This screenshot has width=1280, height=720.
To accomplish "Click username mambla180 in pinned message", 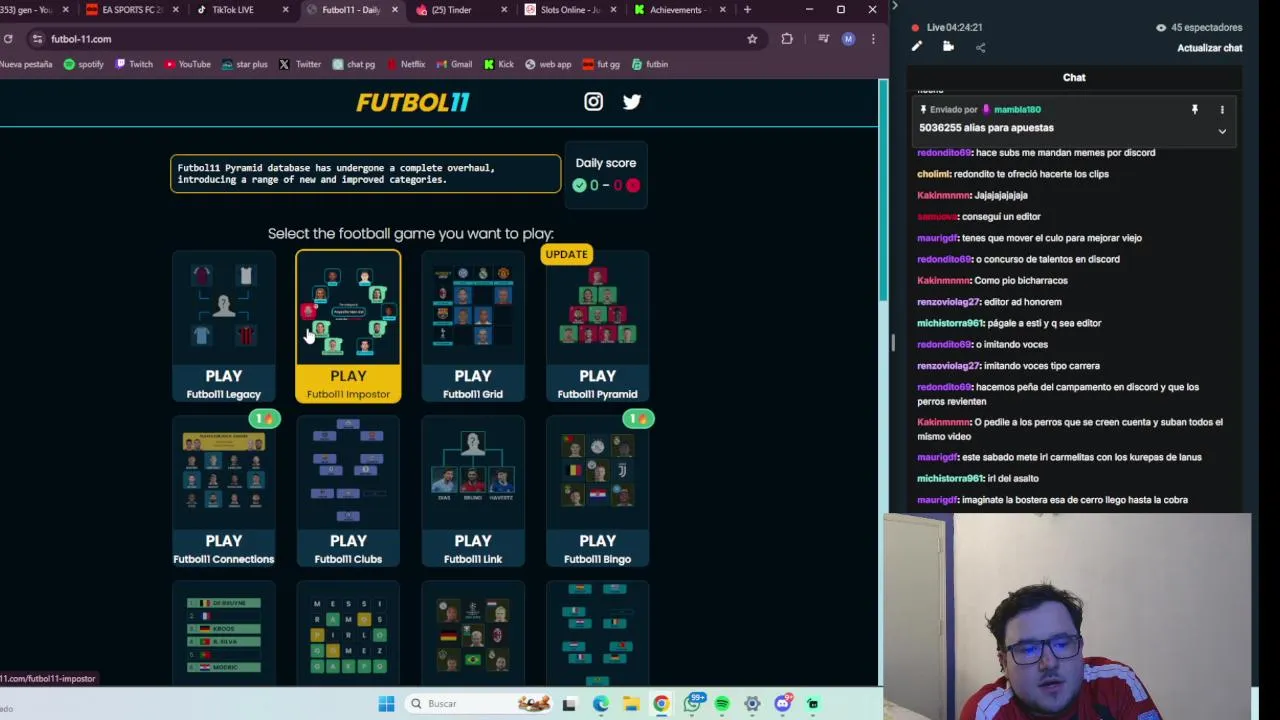I will [1017, 109].
